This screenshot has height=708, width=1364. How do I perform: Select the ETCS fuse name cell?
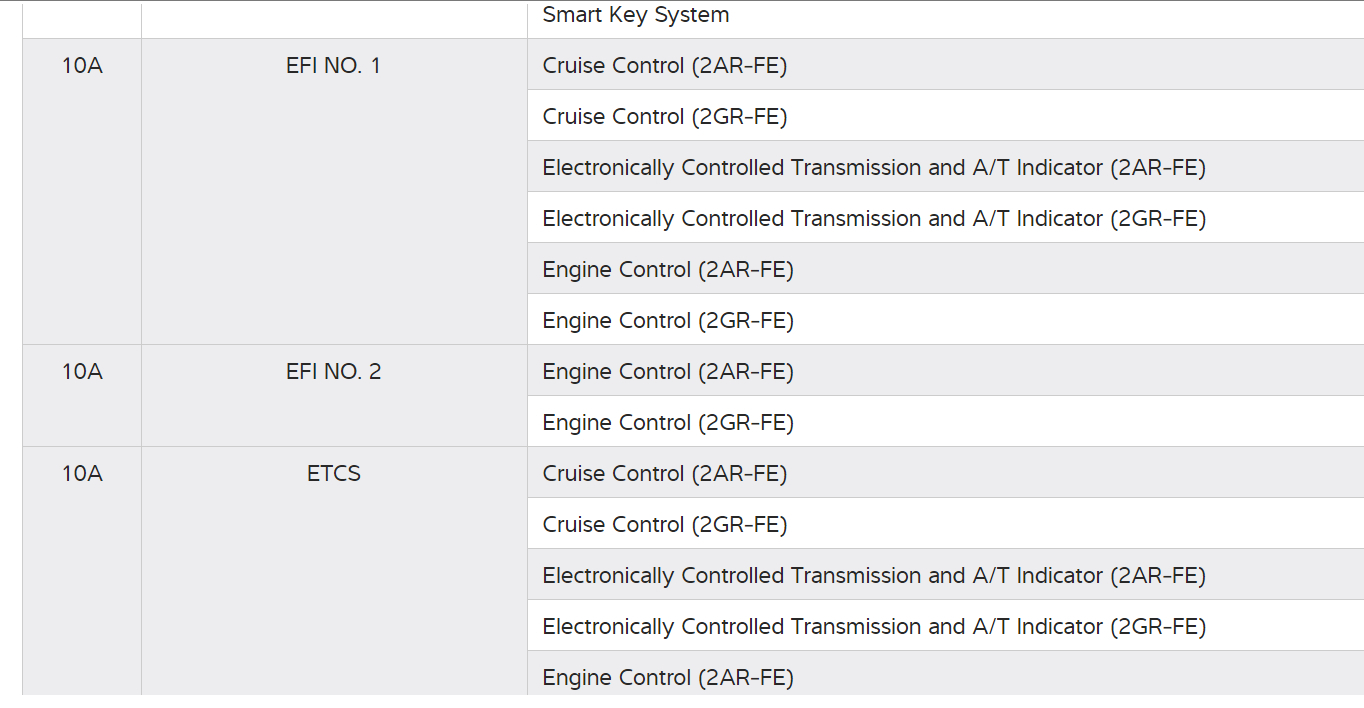point(333,474)
